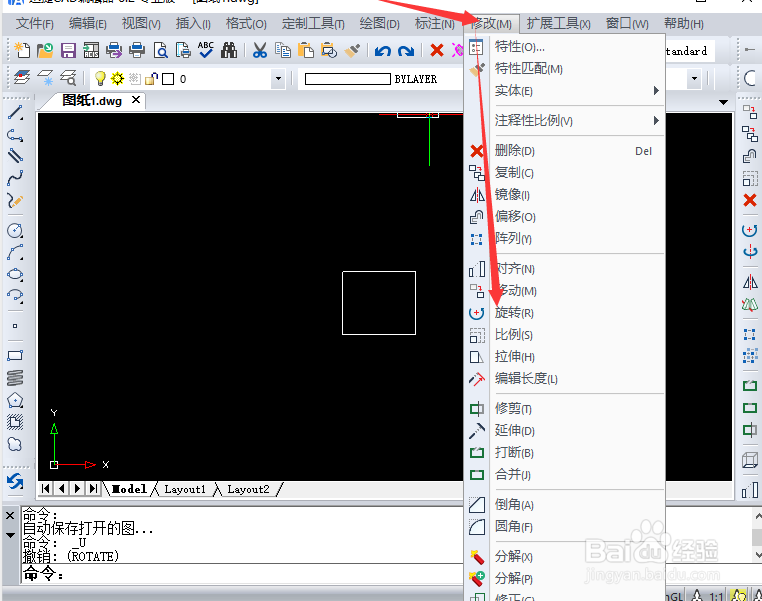This screenshot has width=762, height=601.
Task: Click the Mirror icon in right toolbar
Action: [750, 282]
